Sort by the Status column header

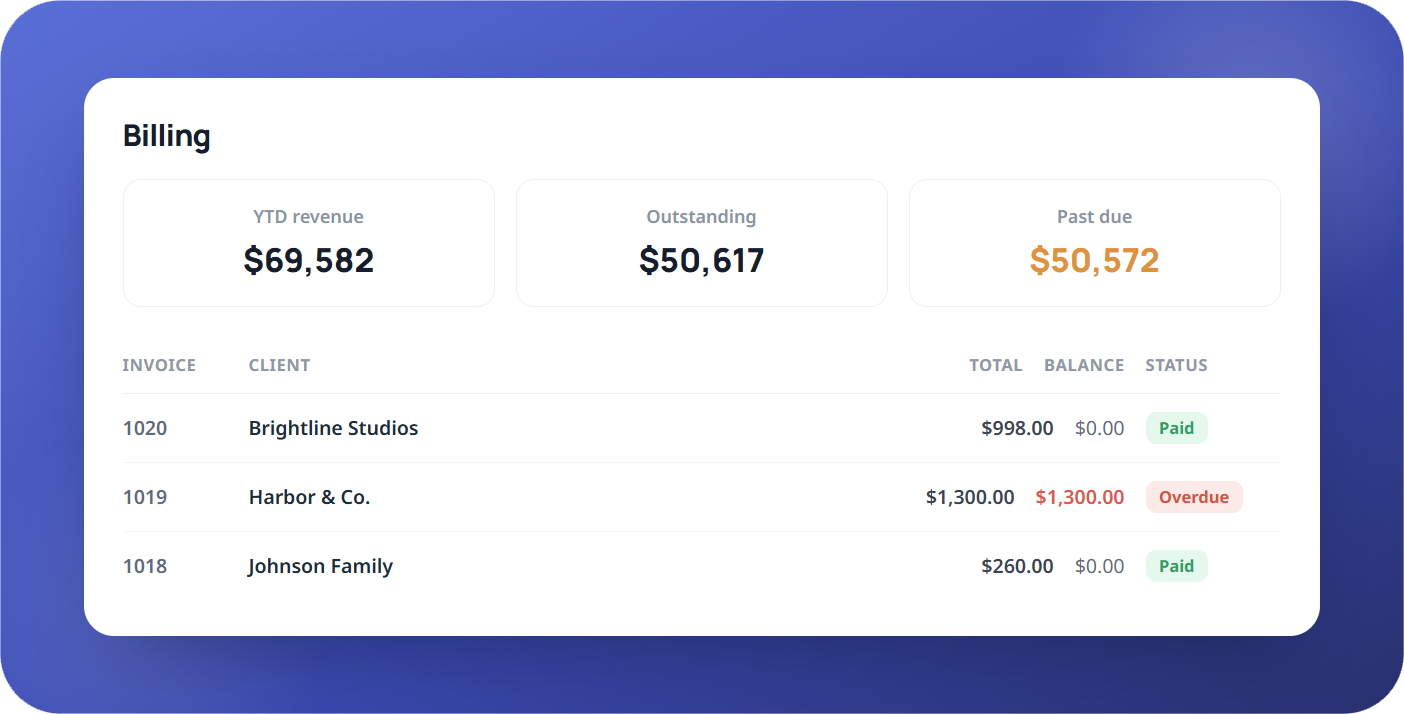coord(1176,365)
